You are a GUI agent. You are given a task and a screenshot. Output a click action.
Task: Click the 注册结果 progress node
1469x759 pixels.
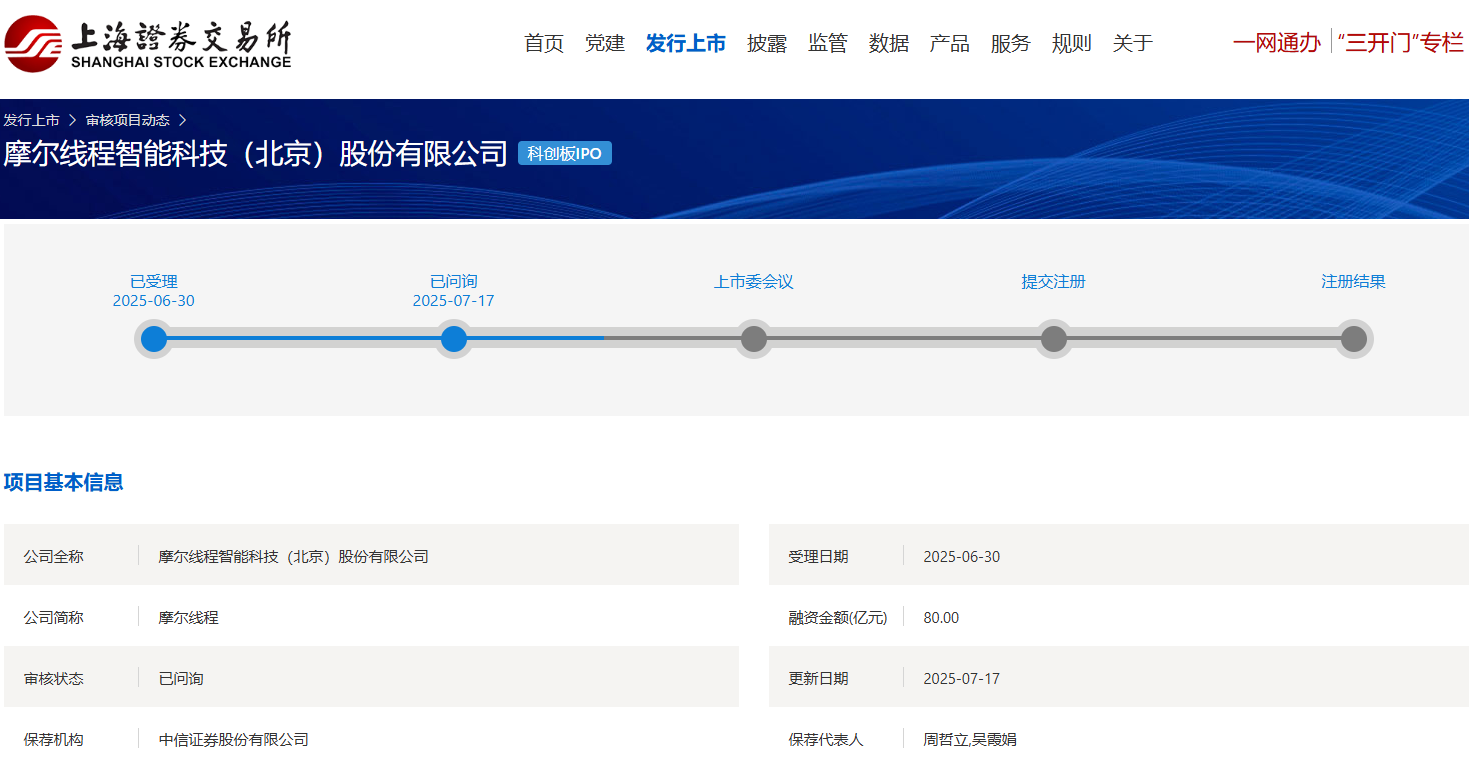click(1354, 339)
